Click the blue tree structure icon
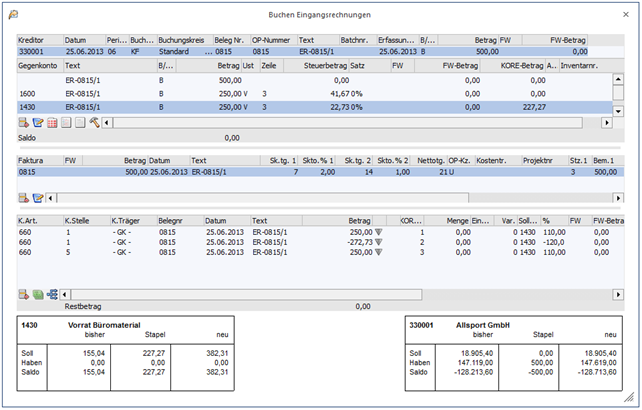Screen dimensions: 642x410 [51, 294]
